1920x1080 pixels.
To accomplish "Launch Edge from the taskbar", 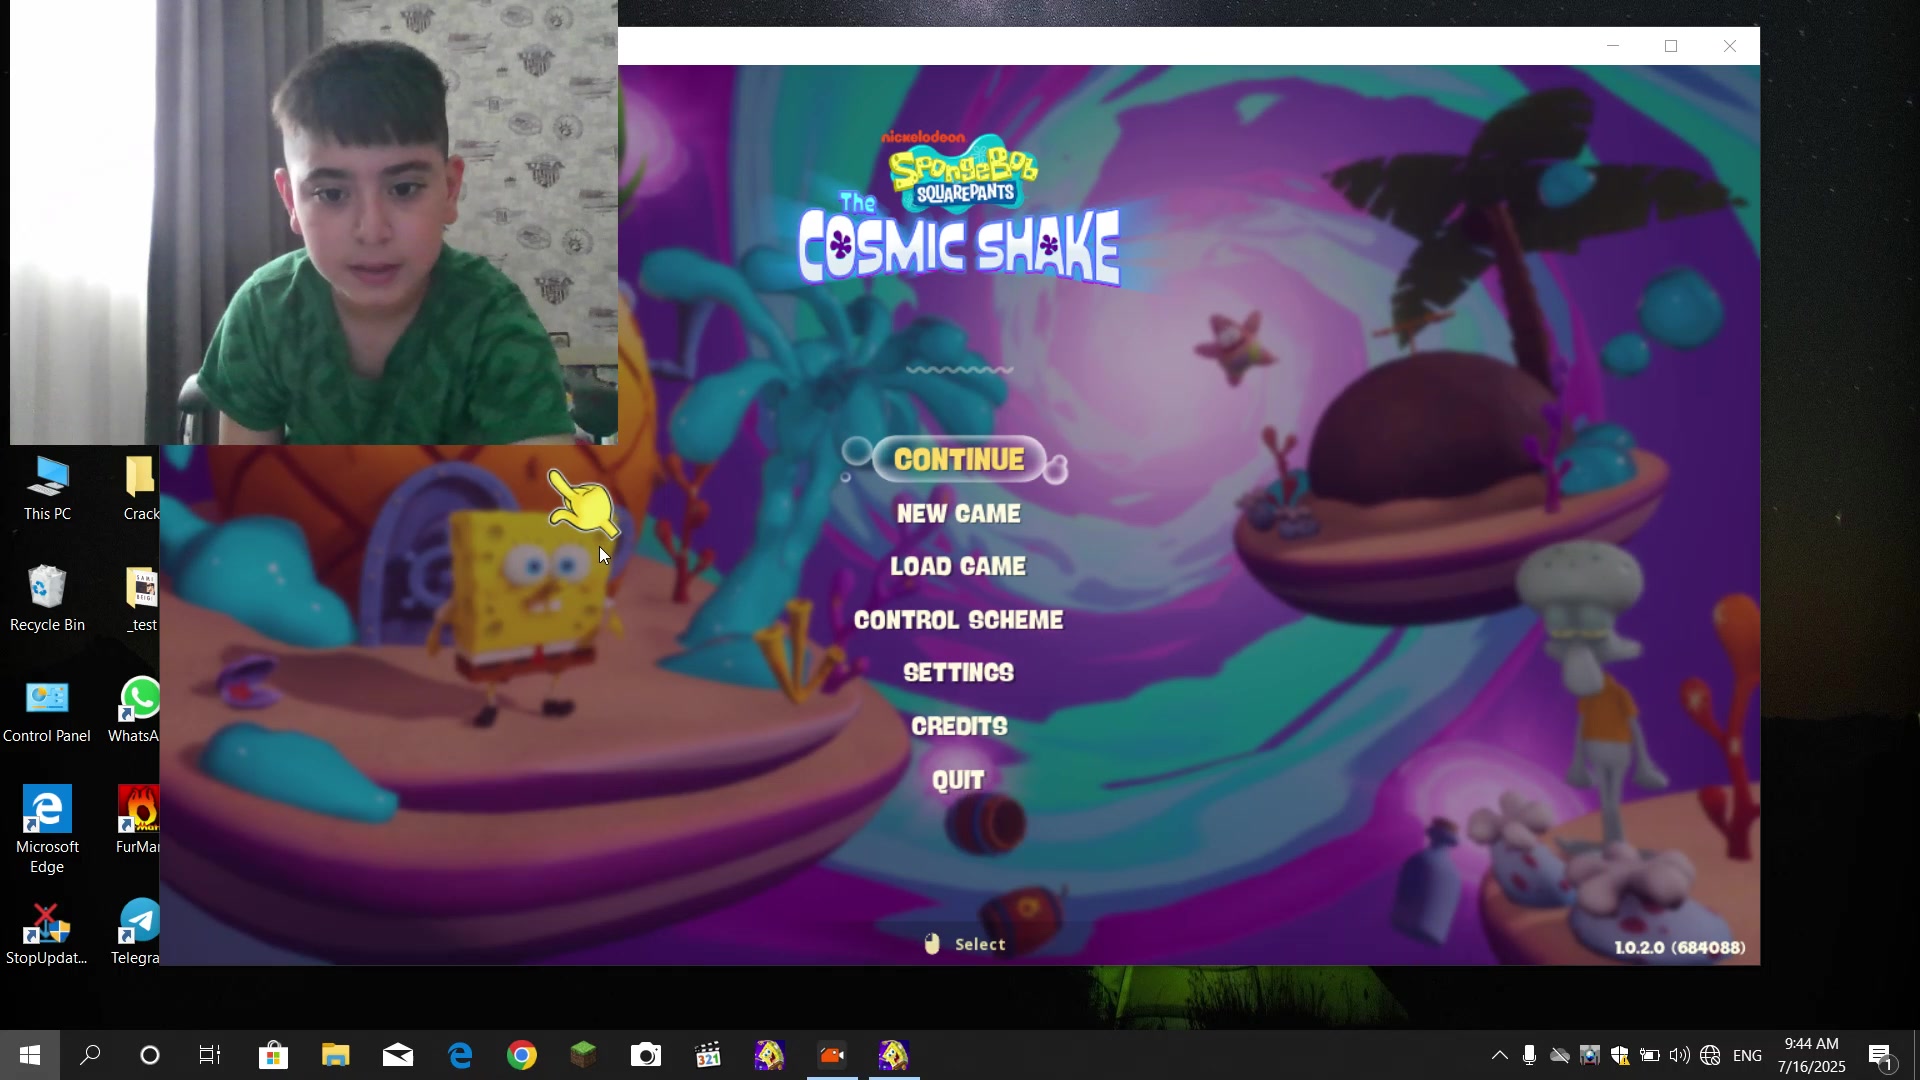I will click(x=459, y=1055).
